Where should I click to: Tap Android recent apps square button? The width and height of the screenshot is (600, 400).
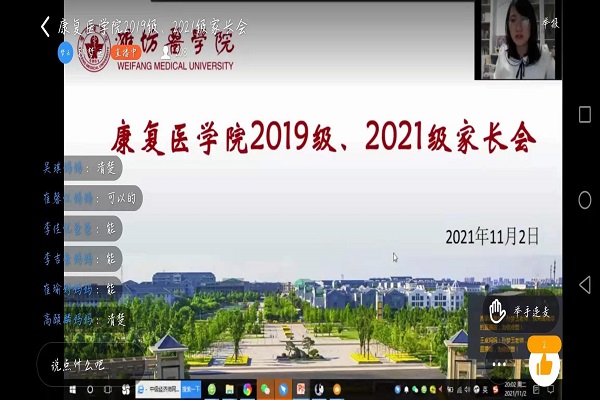(x=584, y=115)
